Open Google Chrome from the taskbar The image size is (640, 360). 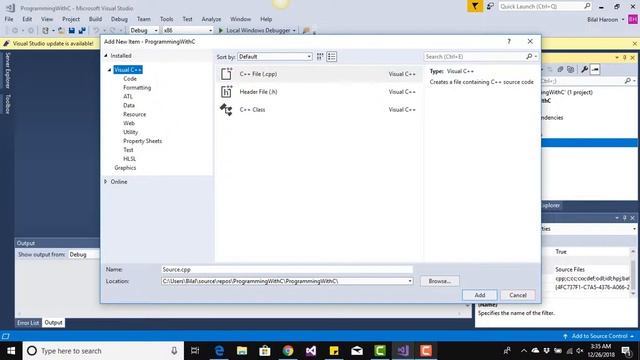[288, 351]
